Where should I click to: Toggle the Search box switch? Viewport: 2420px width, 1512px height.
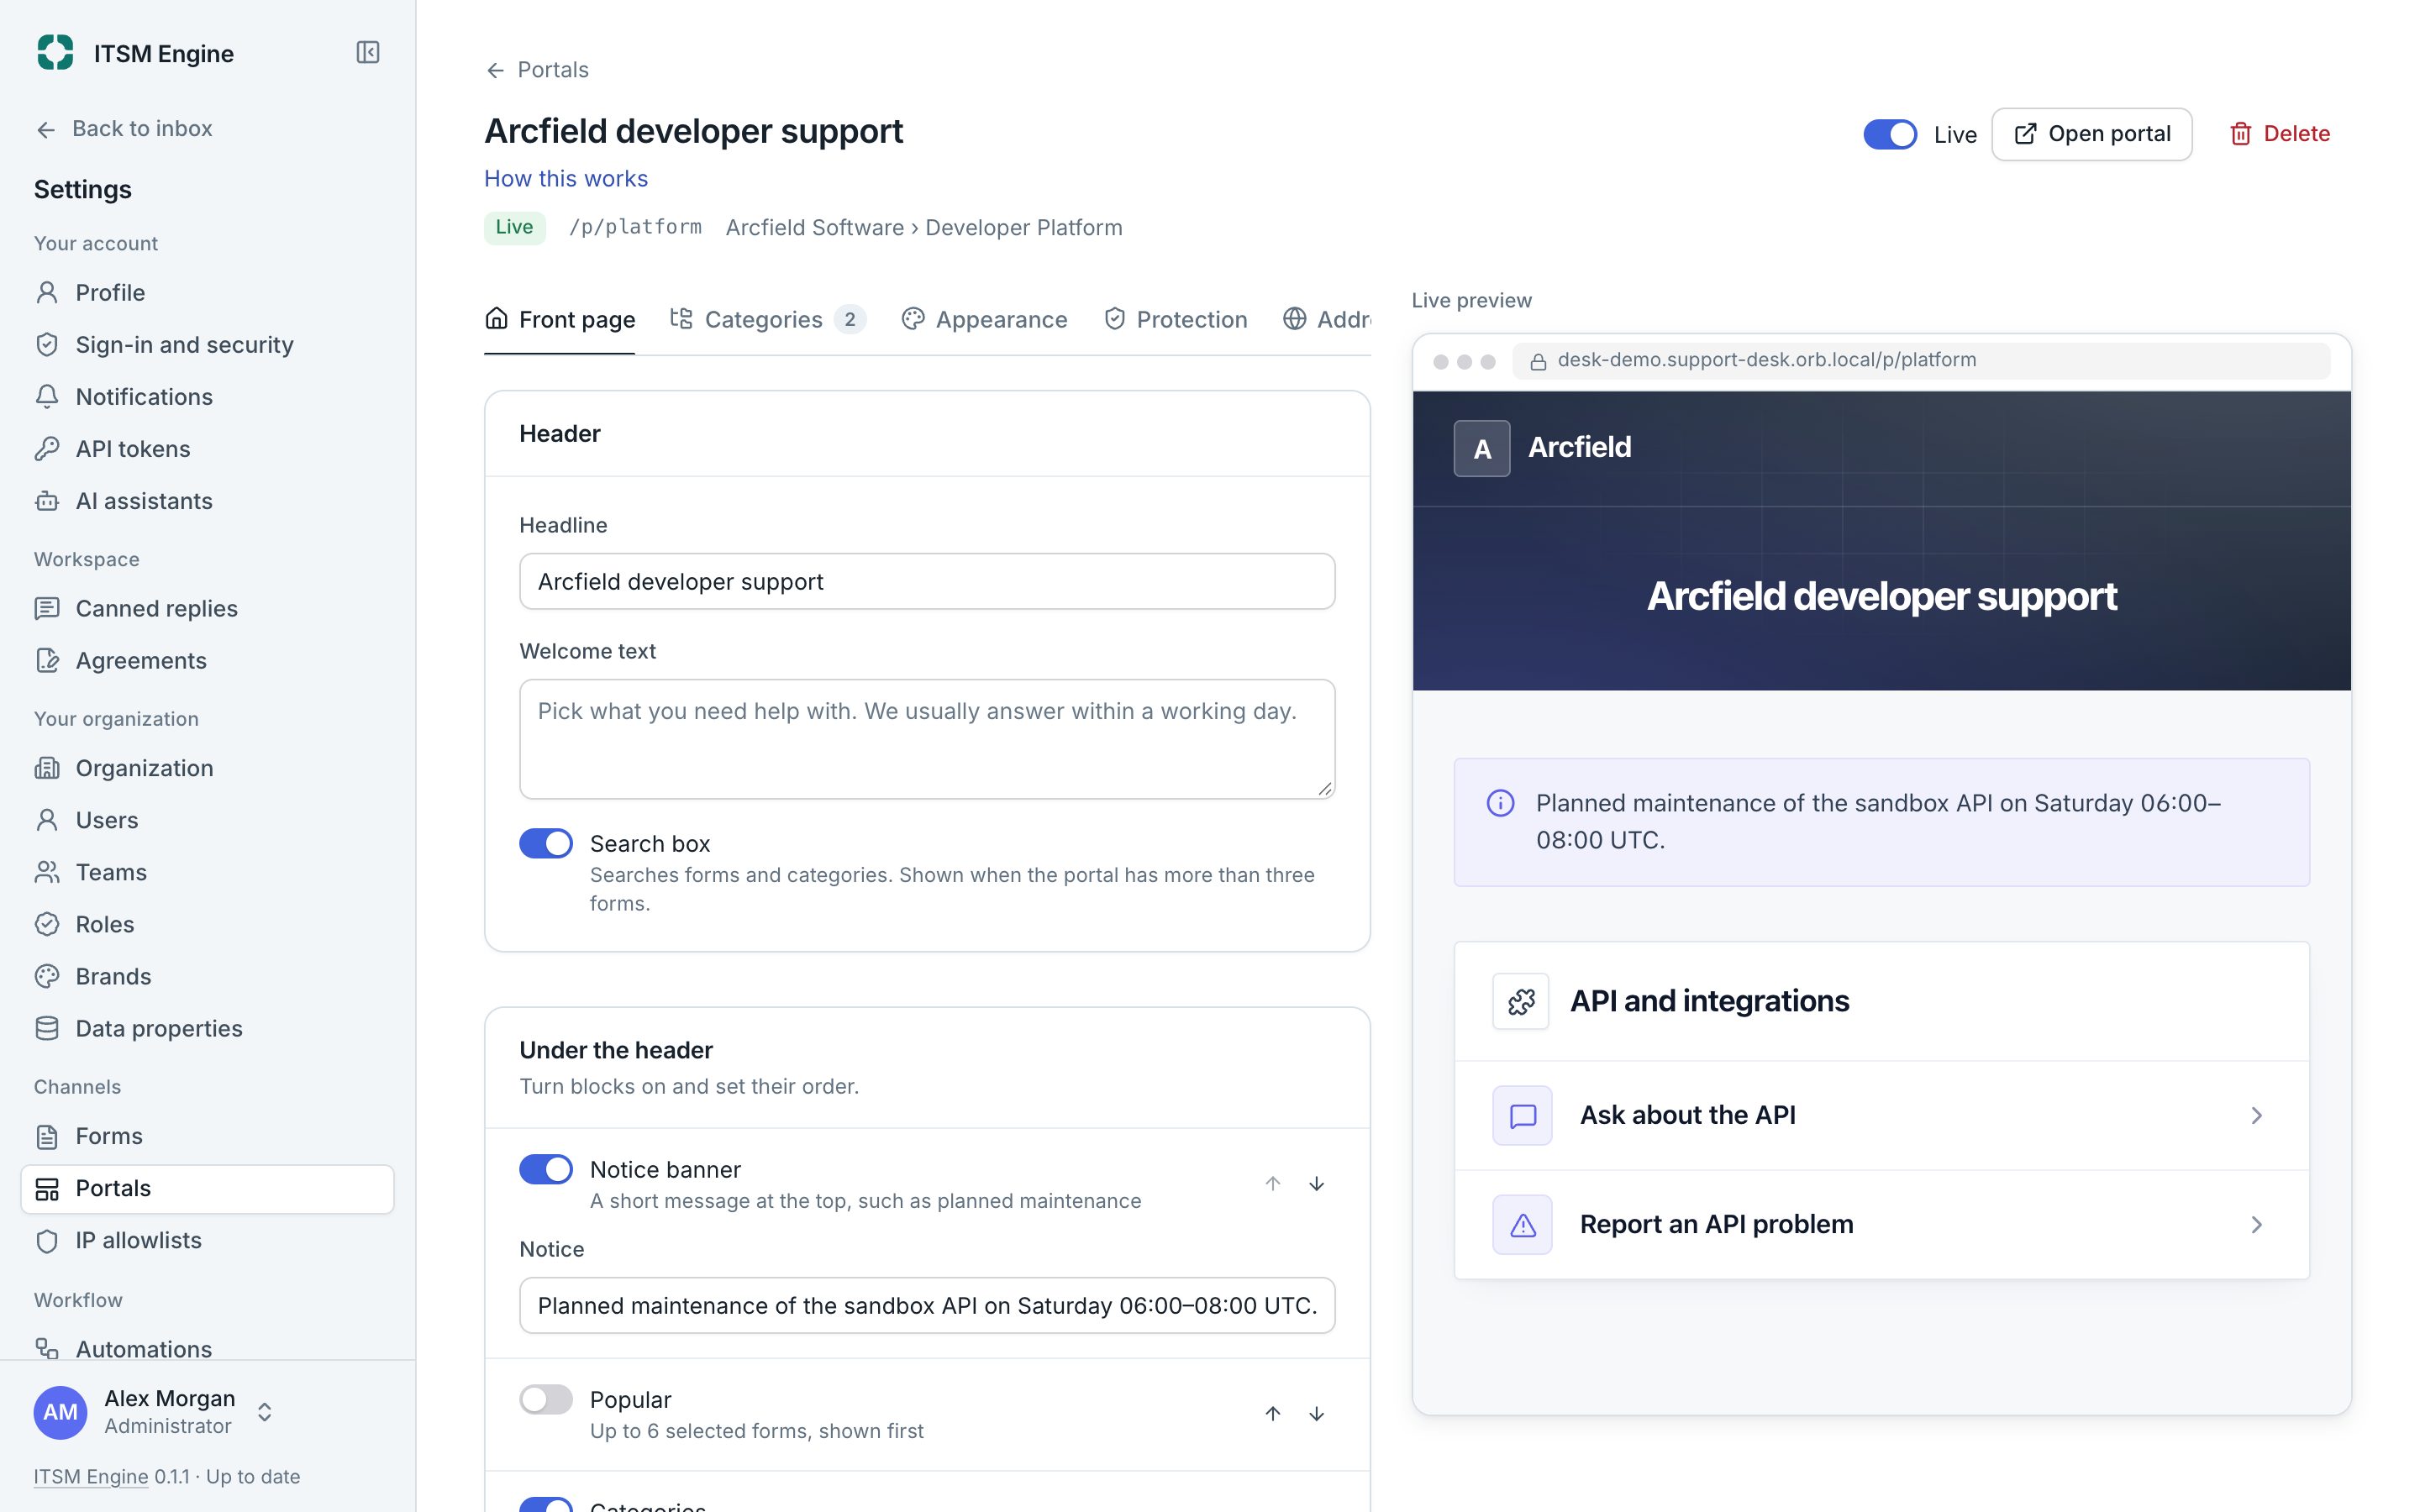[545, 843]
